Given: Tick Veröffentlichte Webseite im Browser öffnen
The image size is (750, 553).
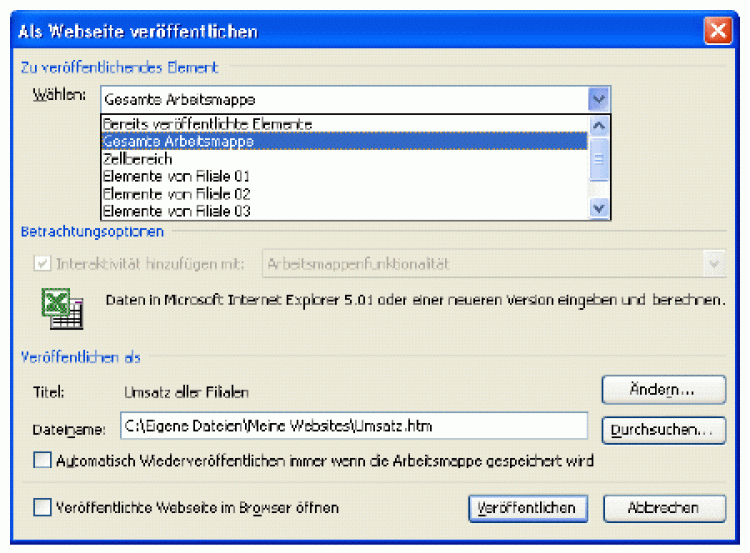Looking at the screenshot, I should click(42, 508).
